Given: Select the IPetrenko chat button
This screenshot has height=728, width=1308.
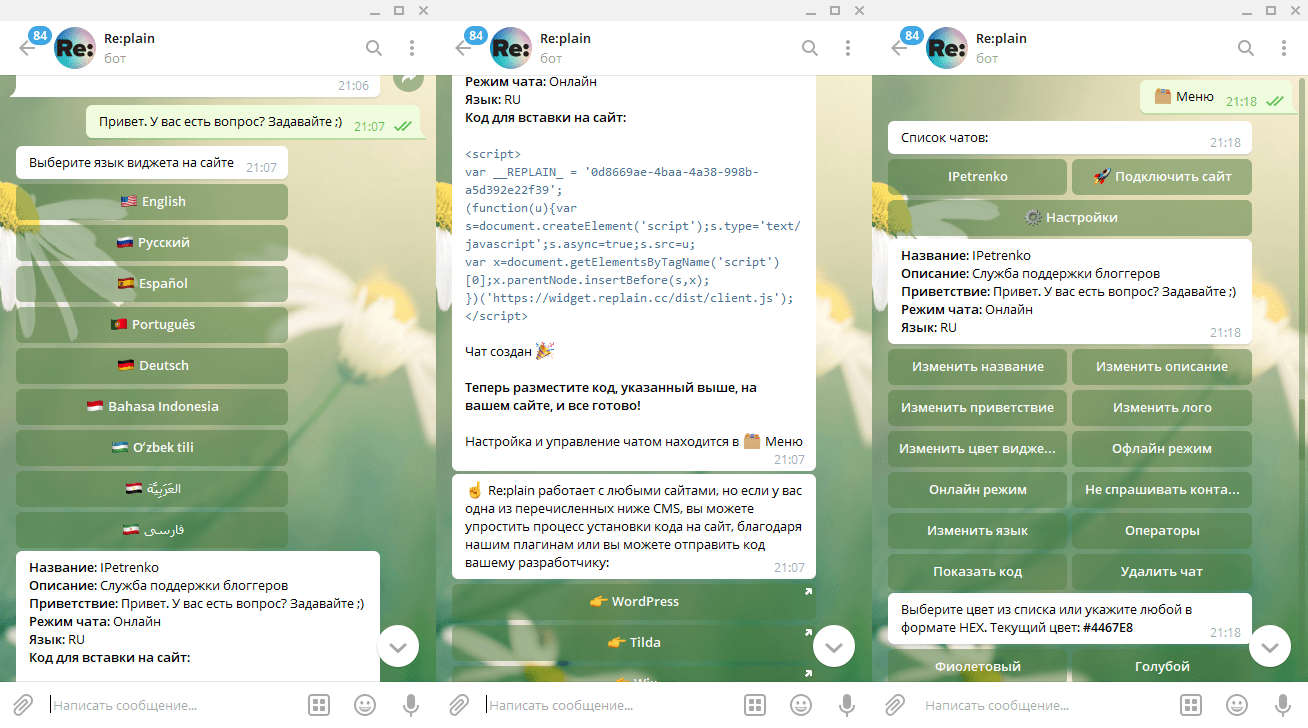Looking at the screenshot, I should pyautogui.click(x=978, y=176).
